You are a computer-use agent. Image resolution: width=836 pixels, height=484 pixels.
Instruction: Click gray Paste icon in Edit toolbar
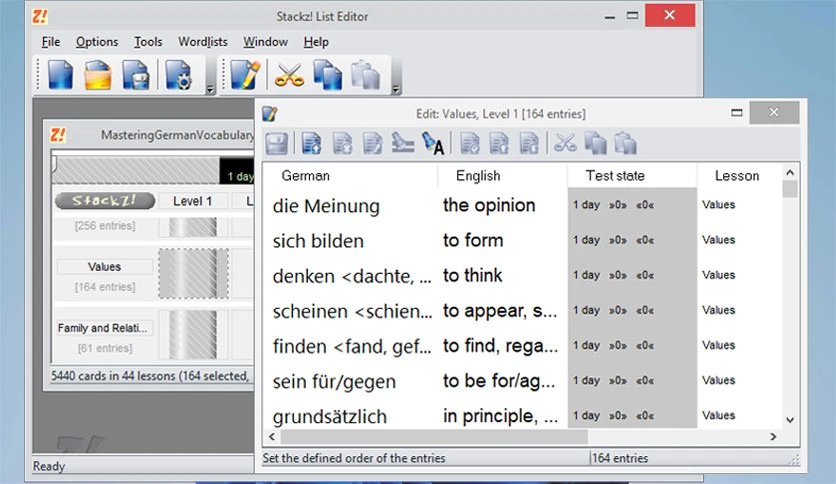625,143
